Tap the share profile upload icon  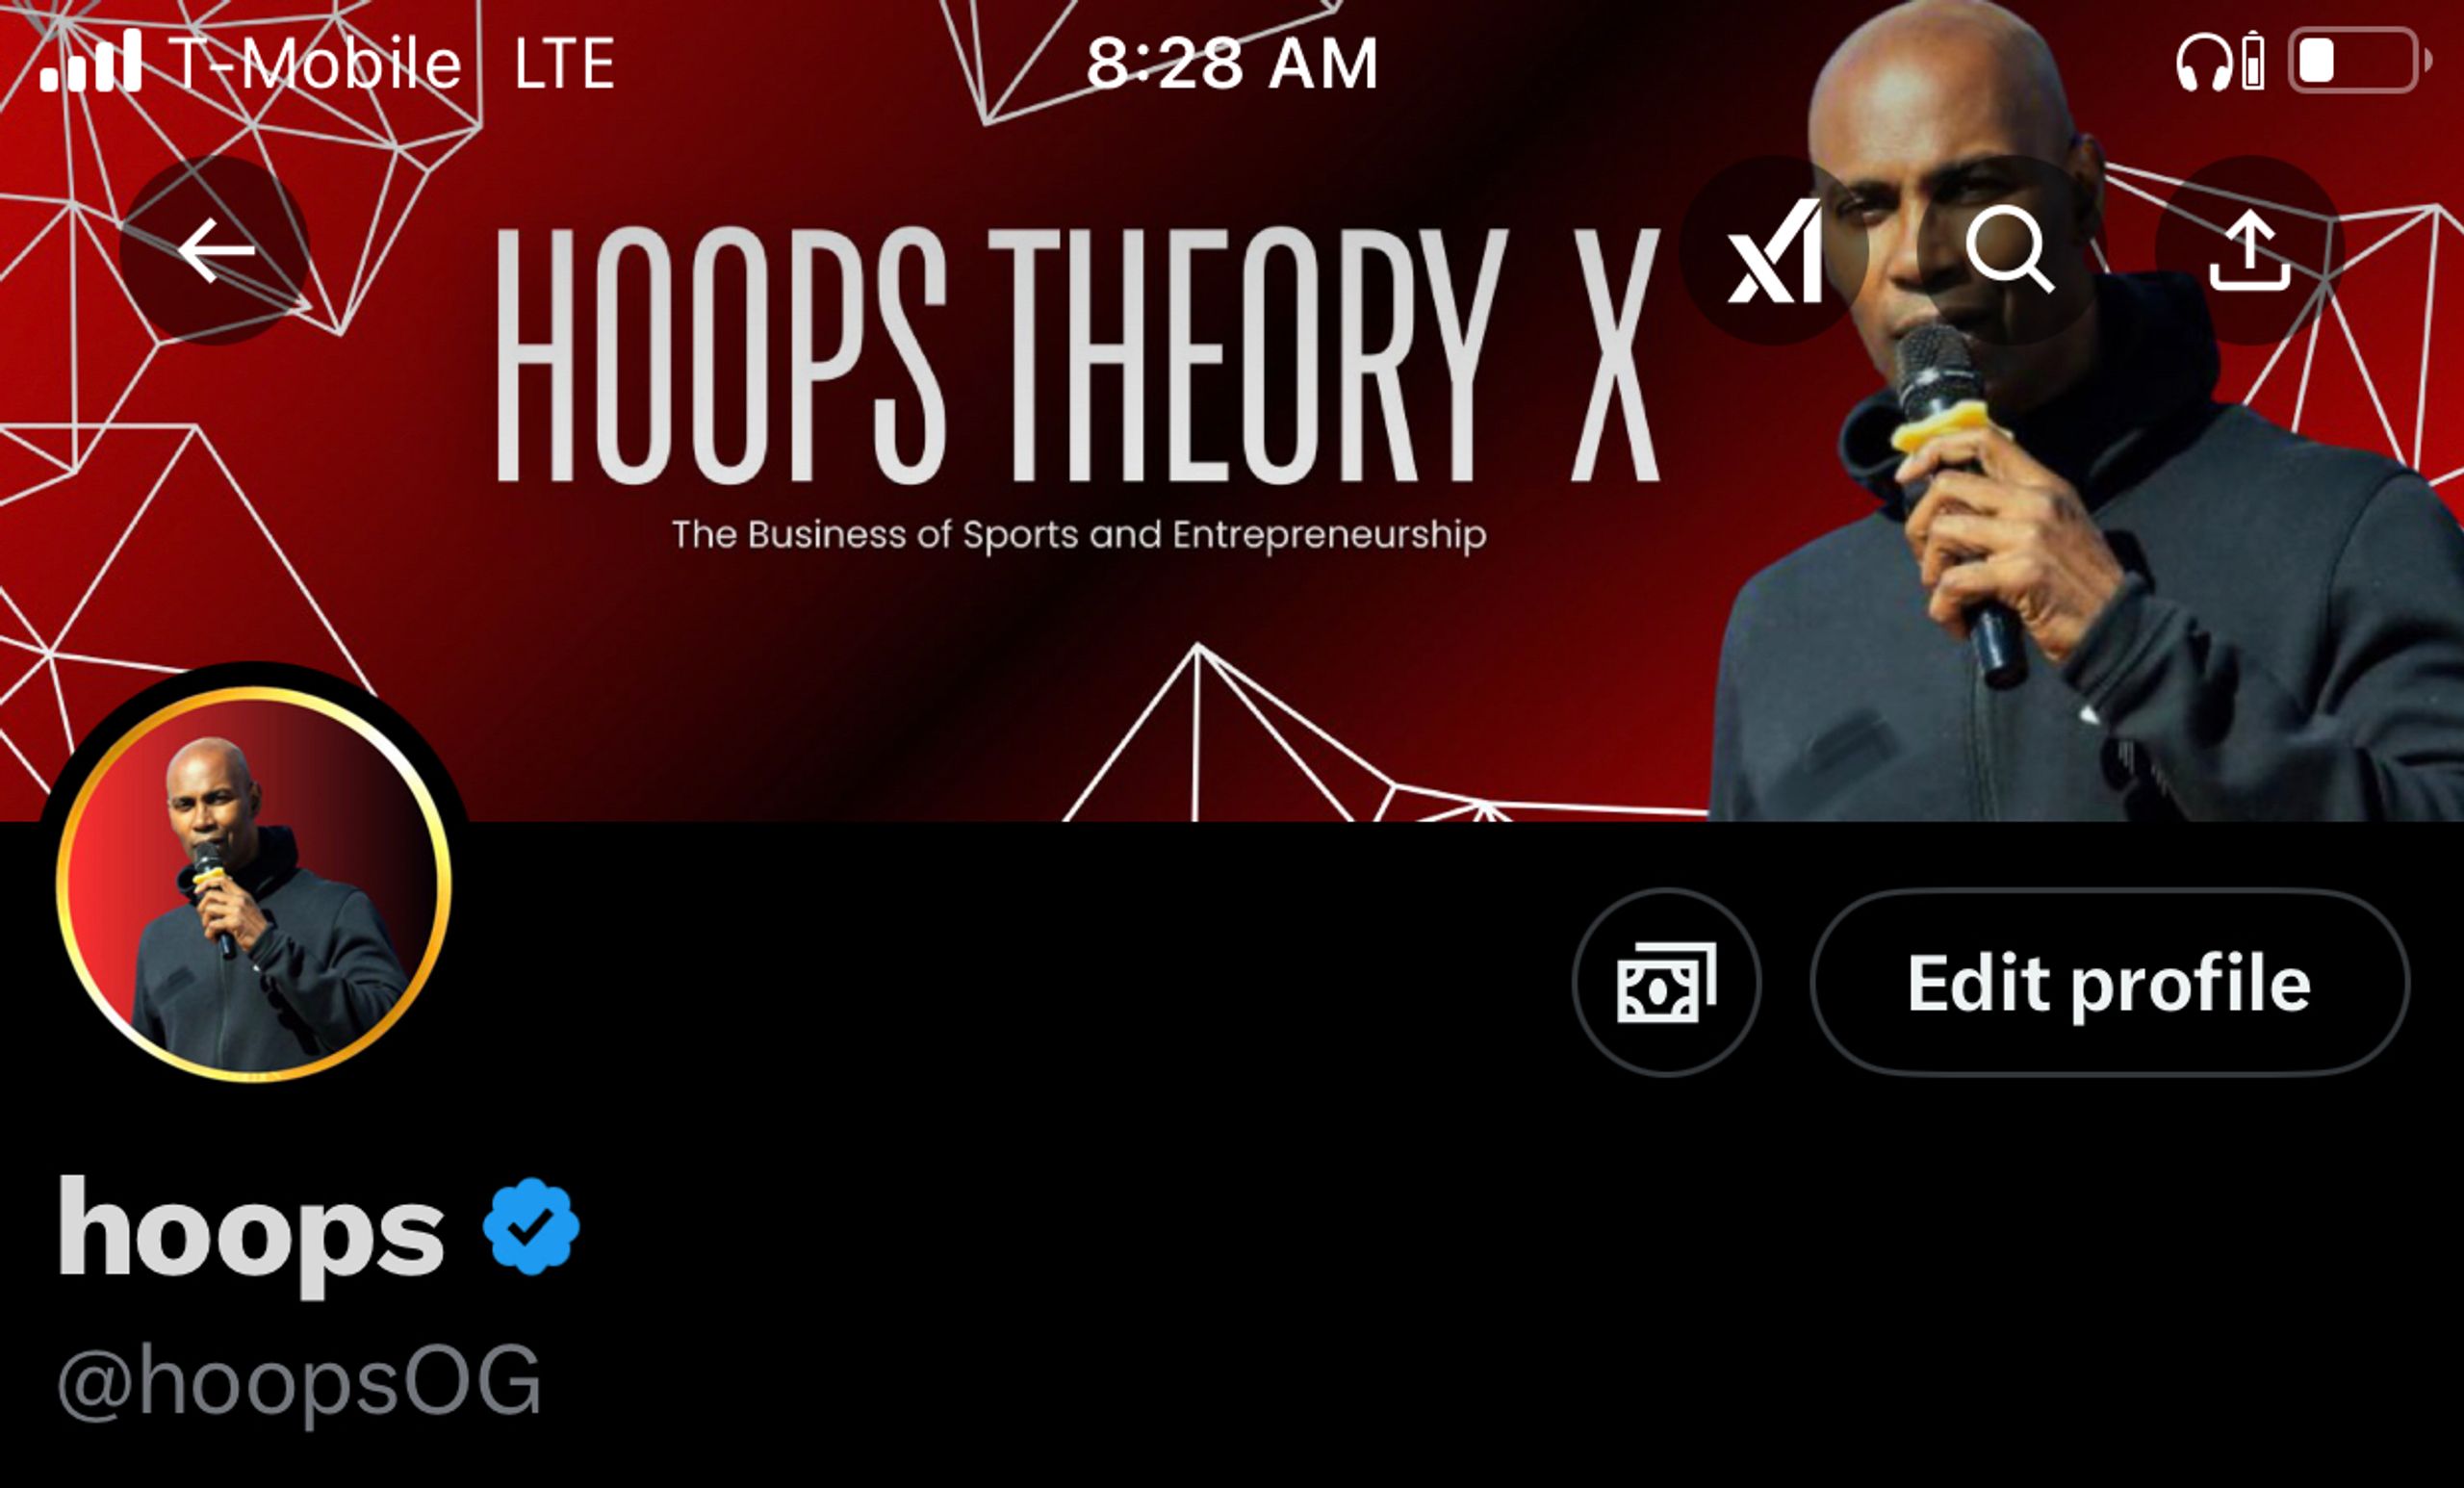(x=2249, y=250)
